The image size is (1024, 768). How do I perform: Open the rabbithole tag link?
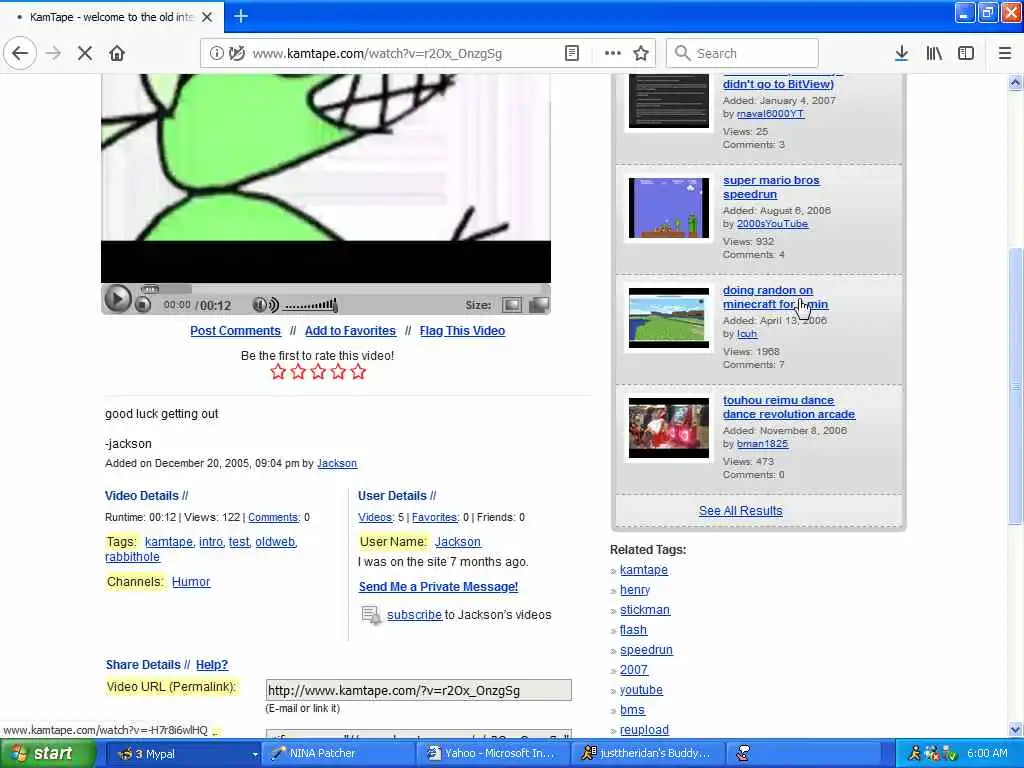(x=133, y=557)
